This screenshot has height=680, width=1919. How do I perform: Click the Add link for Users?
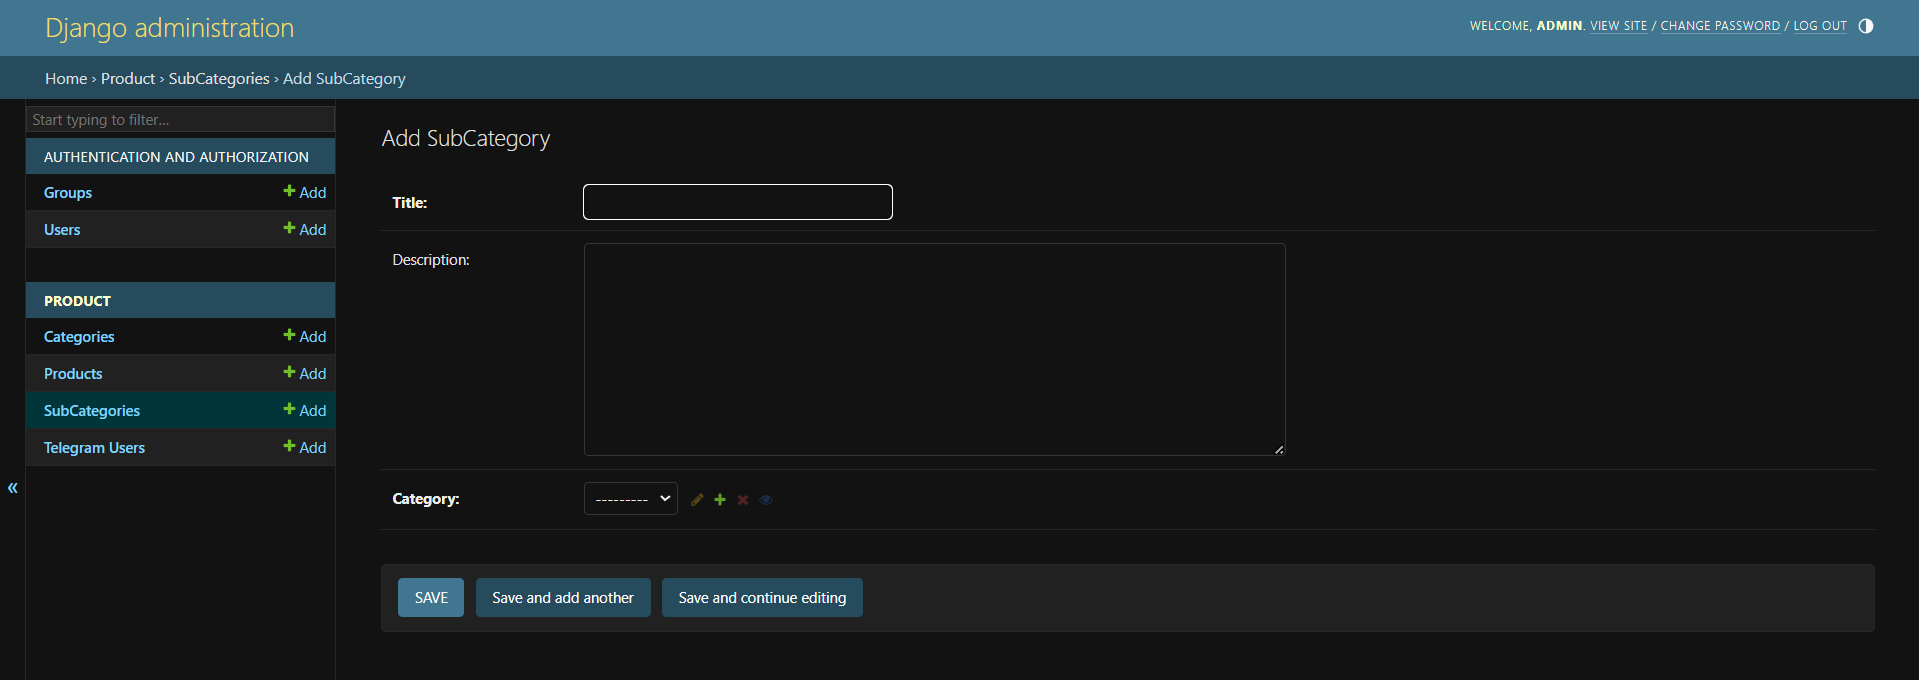pos(305,229)
